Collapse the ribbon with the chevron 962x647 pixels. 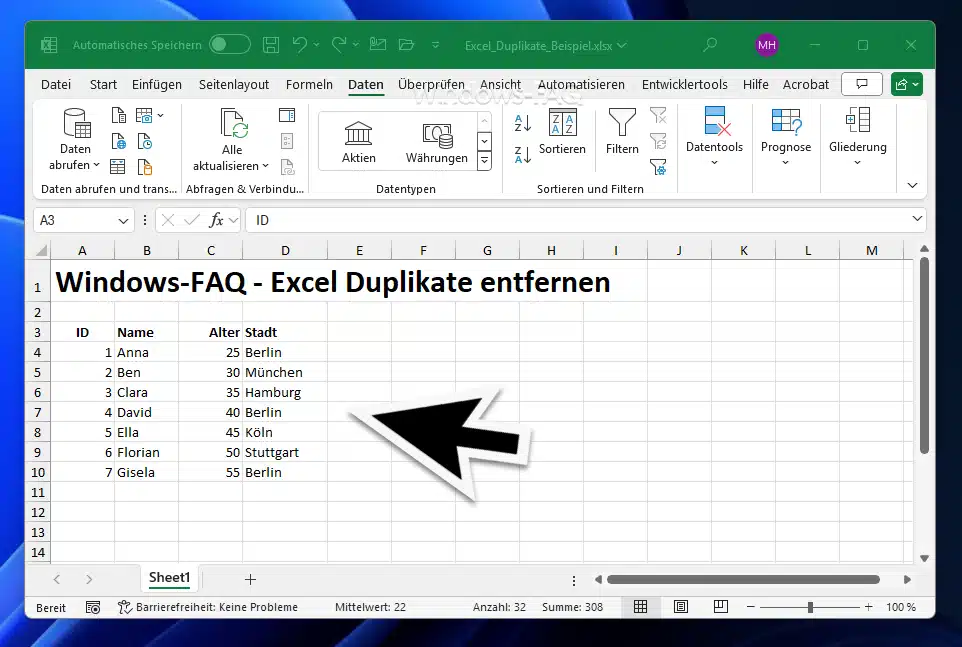tap(912, 185)
